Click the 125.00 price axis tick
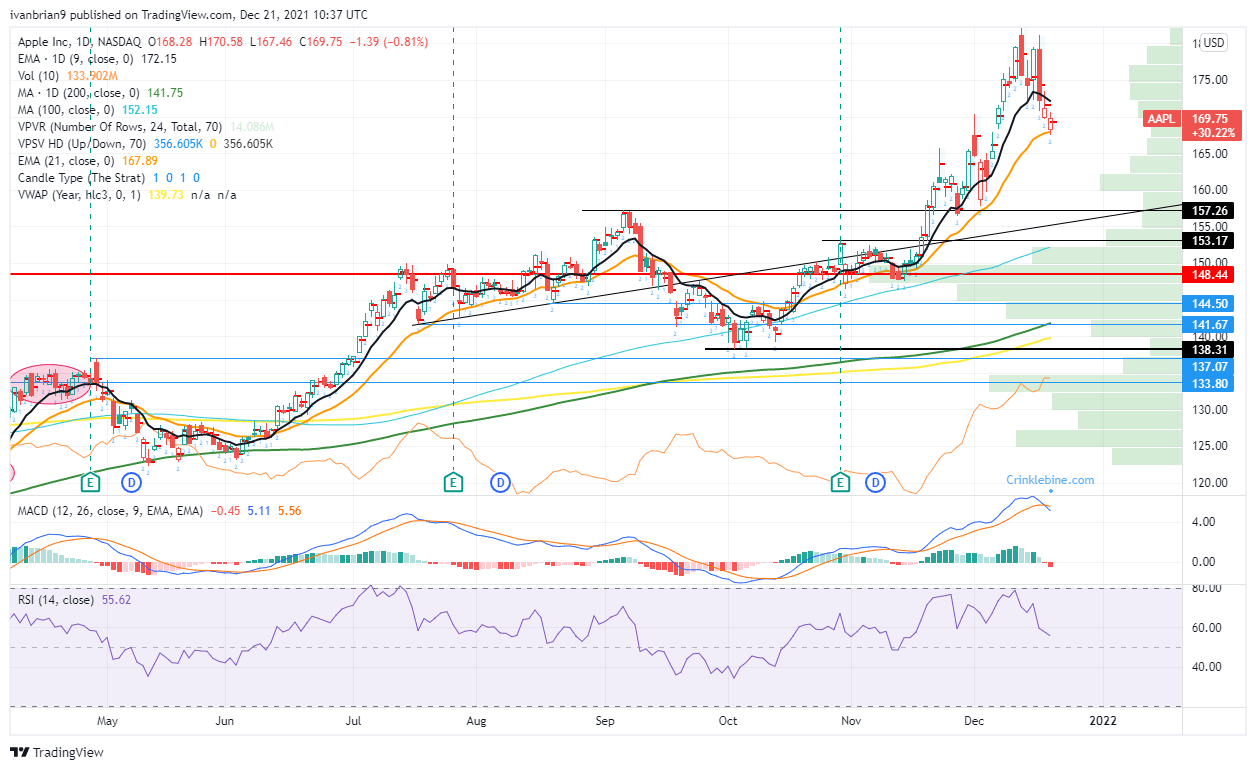This screenshot has width=1256, height=770. point(1211,446)
